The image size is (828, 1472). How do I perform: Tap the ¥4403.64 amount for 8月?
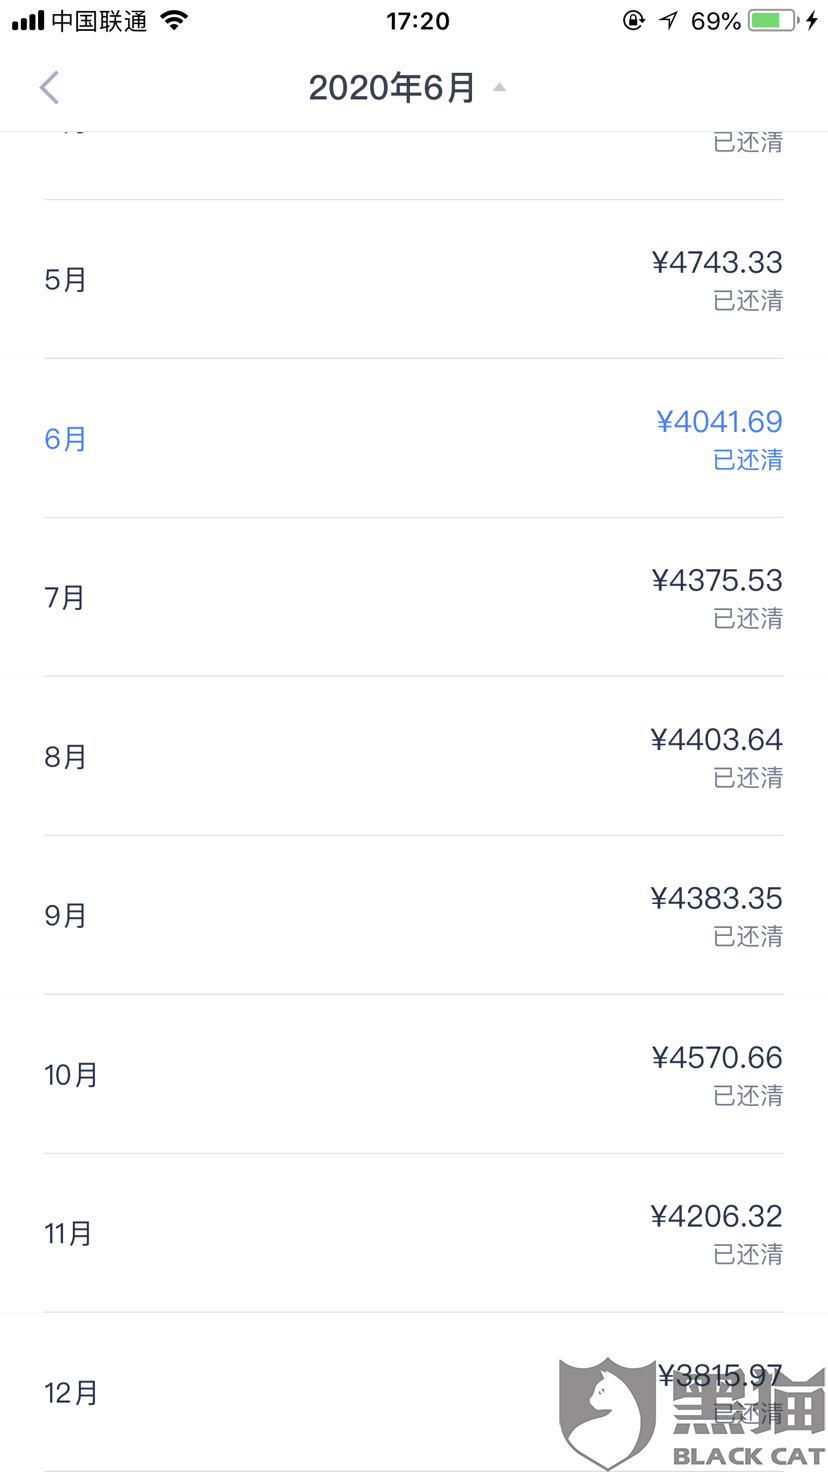click(x=716, y=740)
